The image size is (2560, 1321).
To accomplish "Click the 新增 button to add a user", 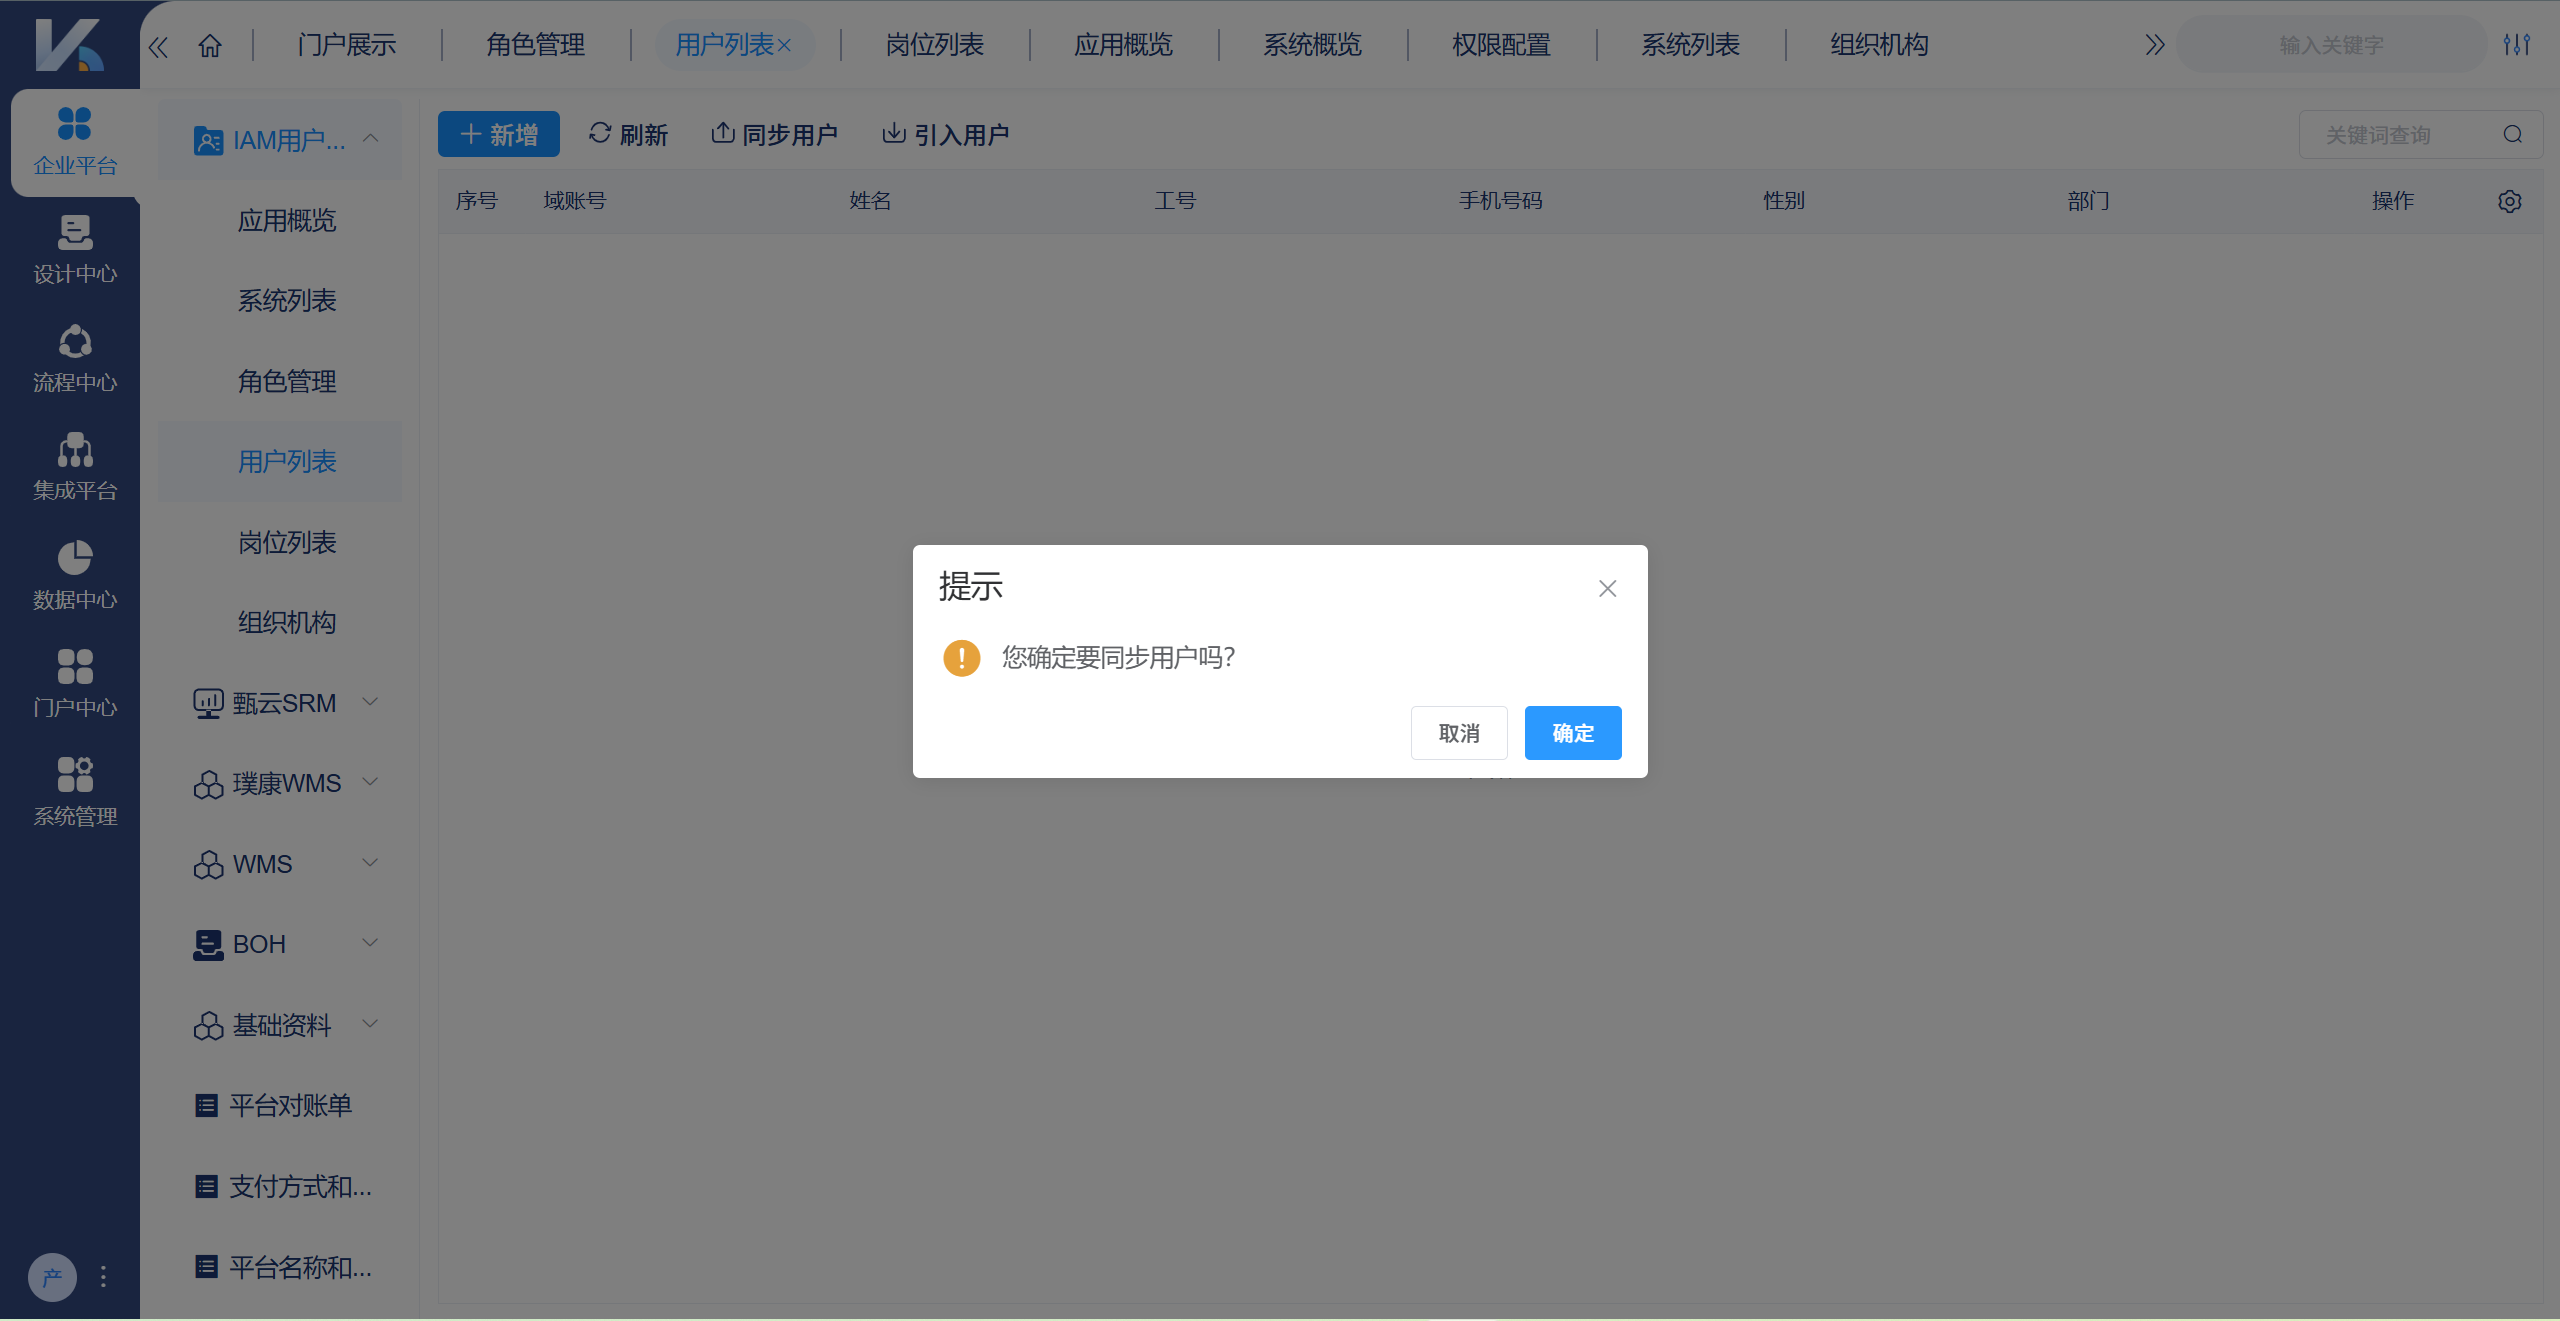I will [x=499, y=133].
